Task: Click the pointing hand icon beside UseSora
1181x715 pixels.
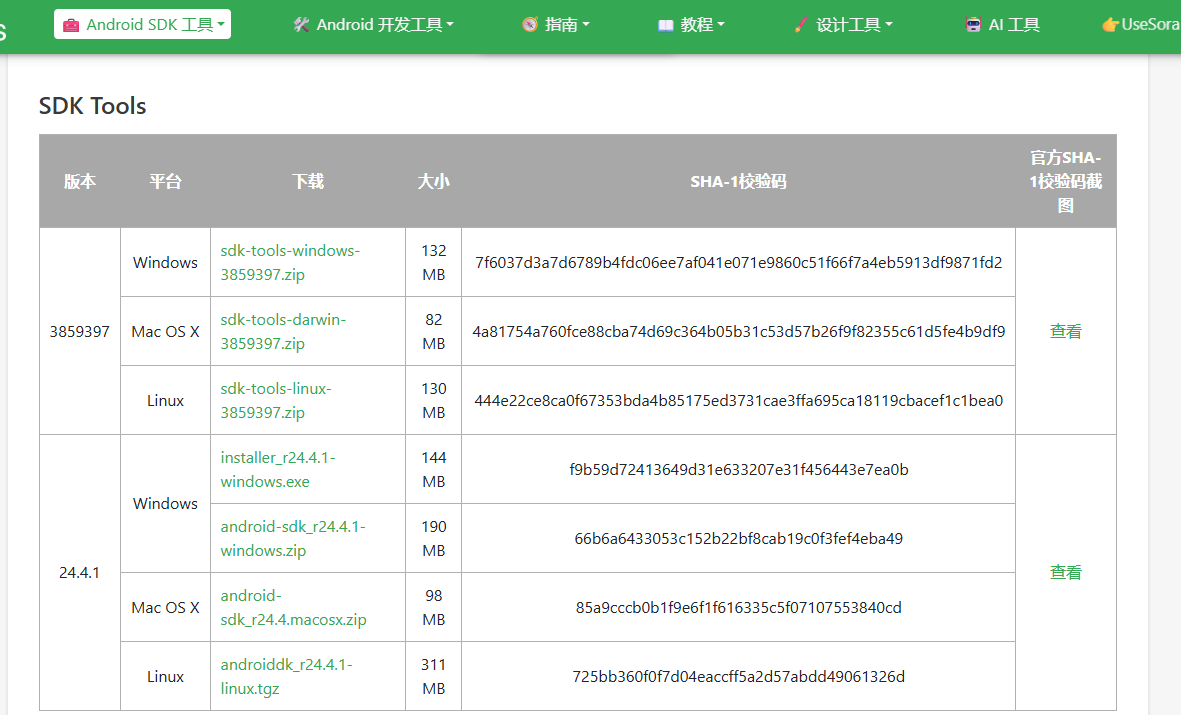Action: 1110,25
